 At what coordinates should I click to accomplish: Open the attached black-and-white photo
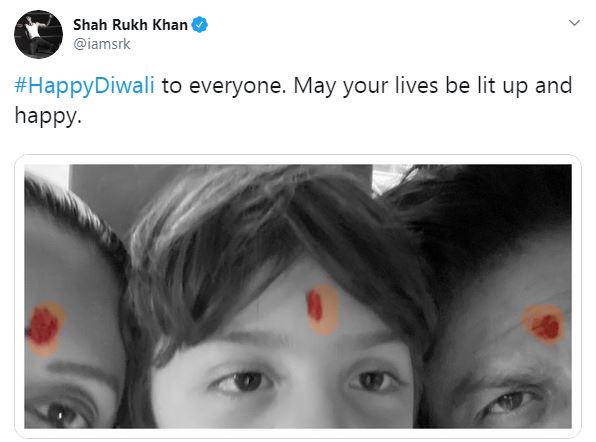[298, 296]
